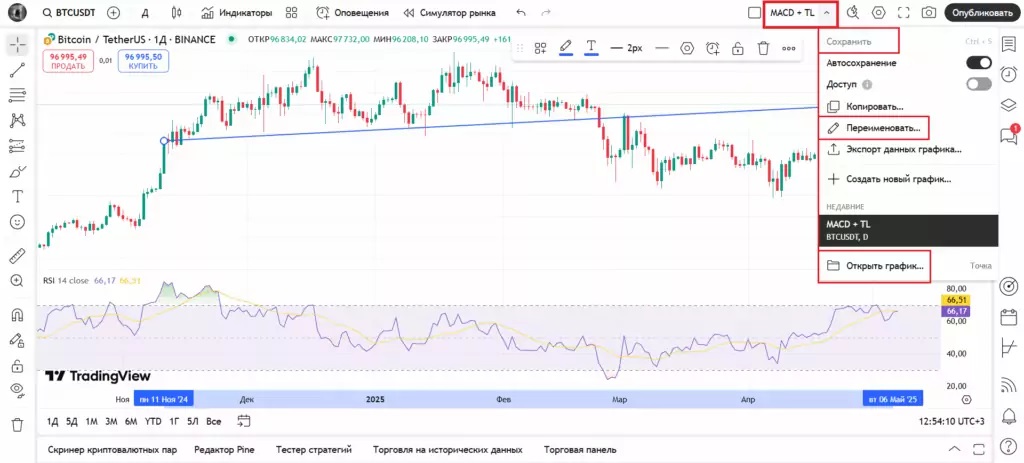
Task: Click the undo arrow in top bar
Action: pos(520,12)
